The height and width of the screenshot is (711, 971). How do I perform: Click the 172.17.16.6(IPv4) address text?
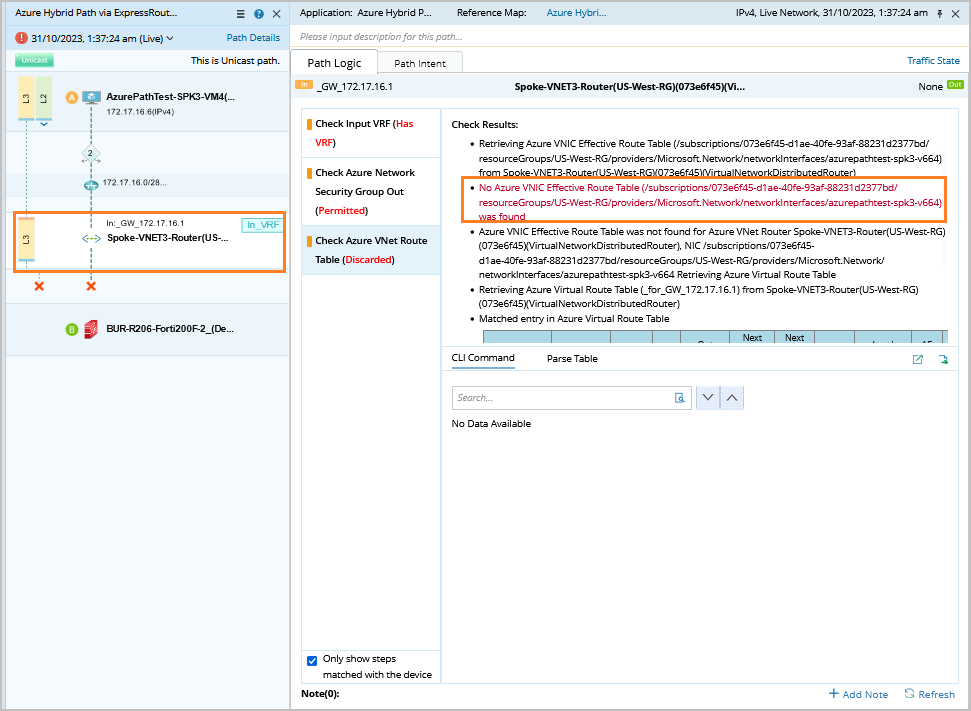(x=140, y=112)
